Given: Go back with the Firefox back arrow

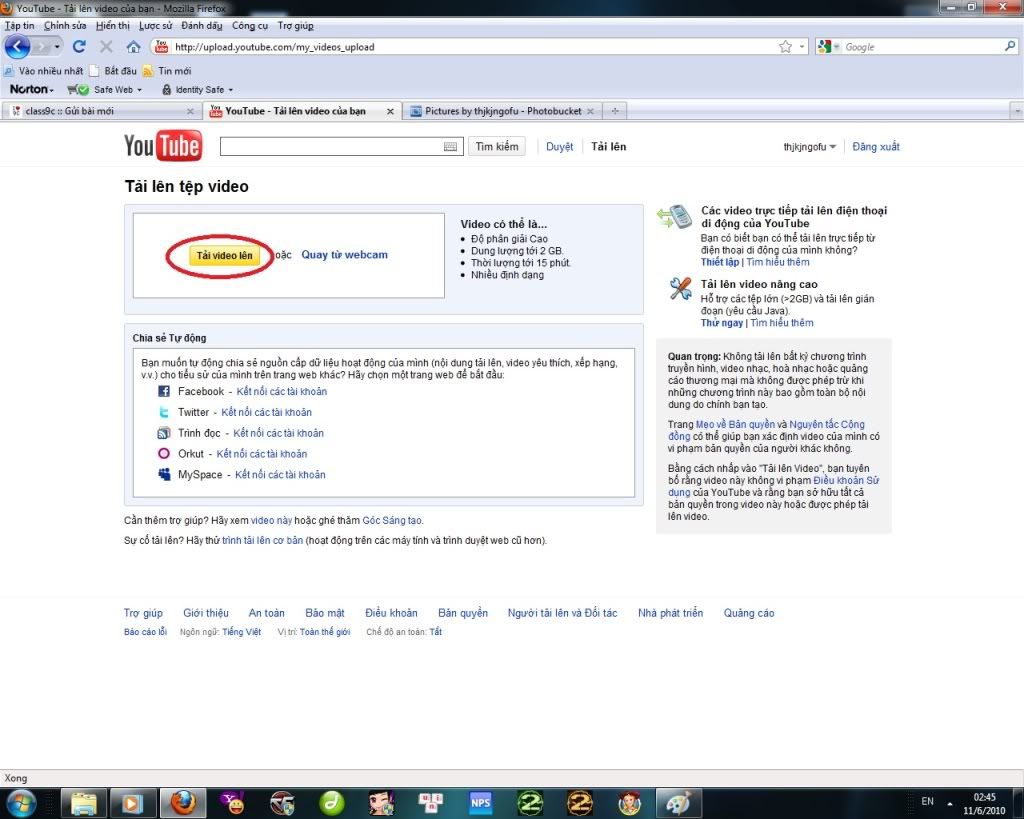Looking at the screenshot, I should click(18, 47).
